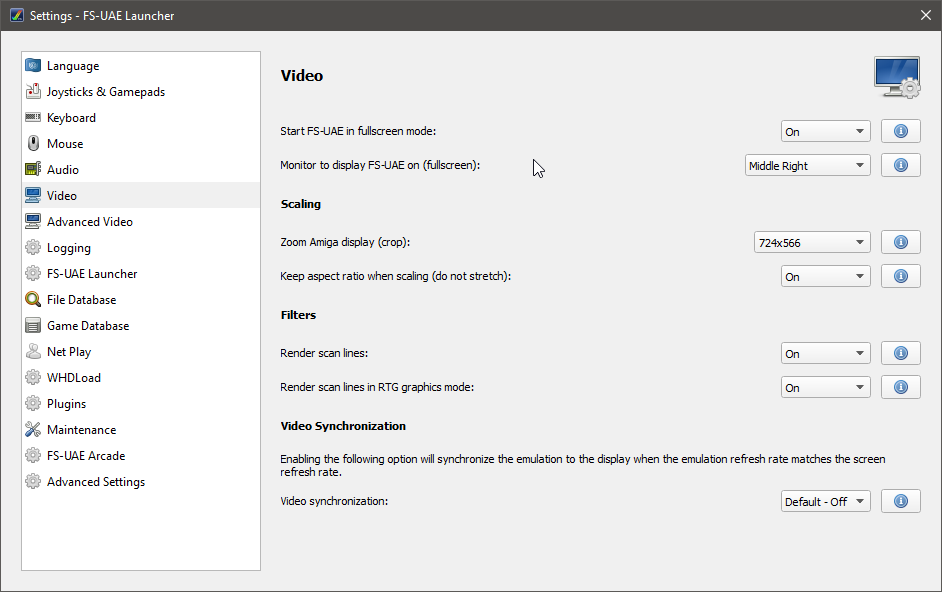Click the File Database magnifier icon
The width and height of the screenshot is (942, 592).
tap(33, 299)
